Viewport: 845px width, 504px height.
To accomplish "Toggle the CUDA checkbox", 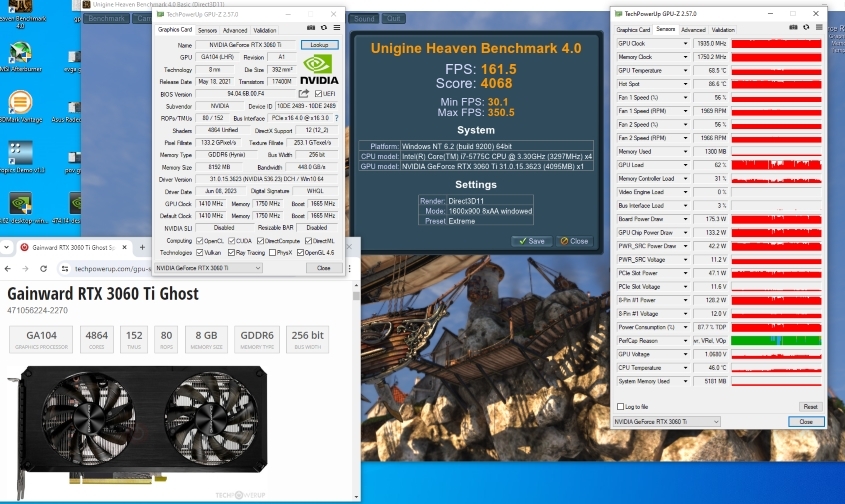I will (x=232, y=240).
